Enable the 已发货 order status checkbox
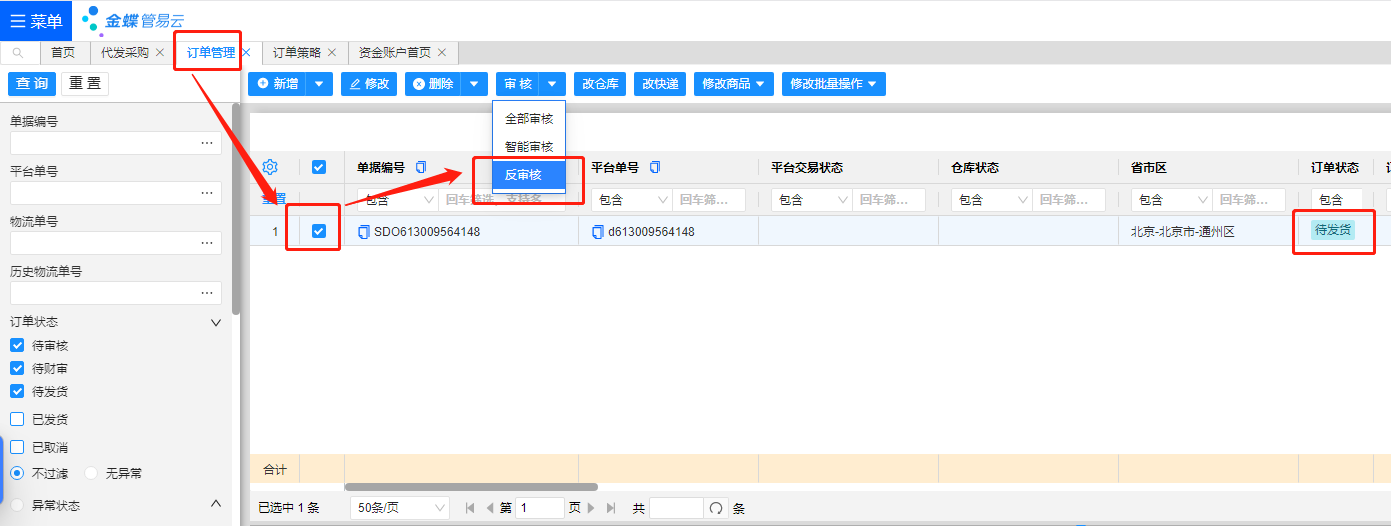The width and height of the screenshot is (1391, 526). tap(17, 419)
